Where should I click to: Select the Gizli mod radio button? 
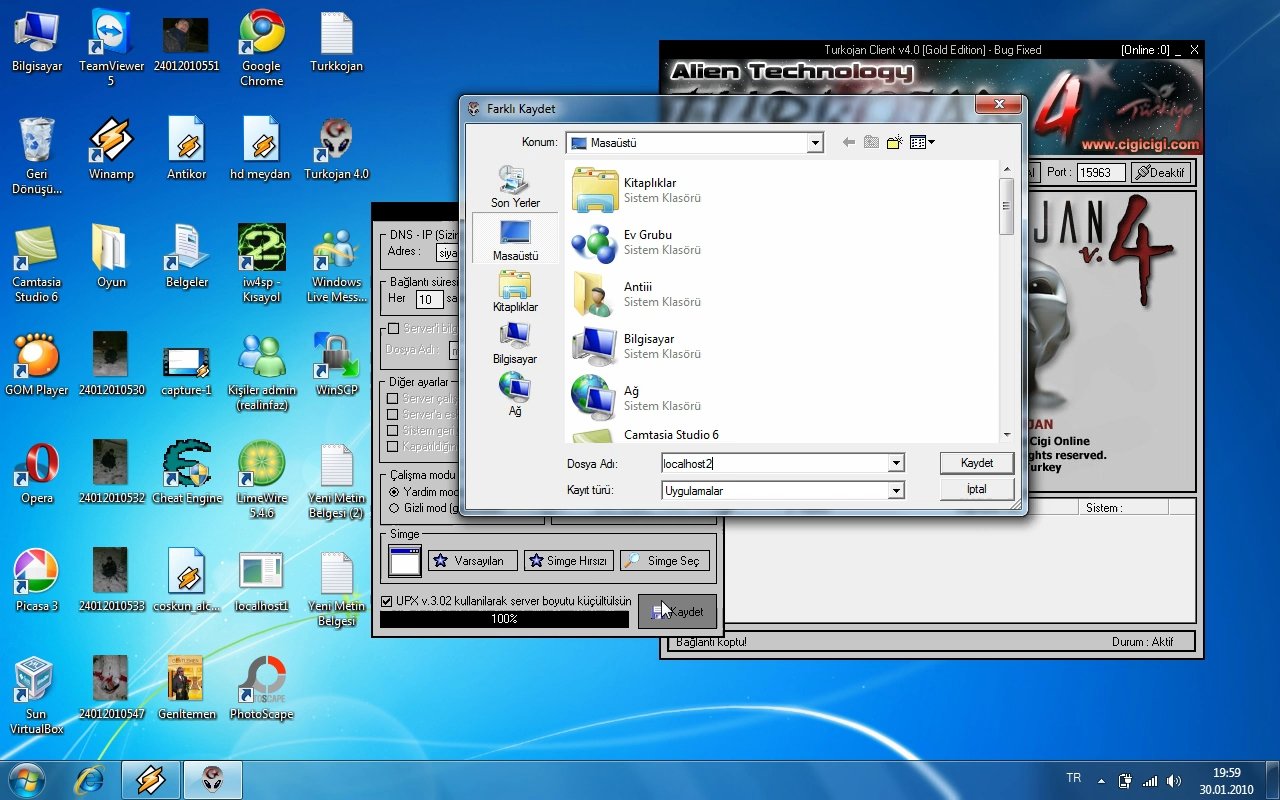pos(394,508)
